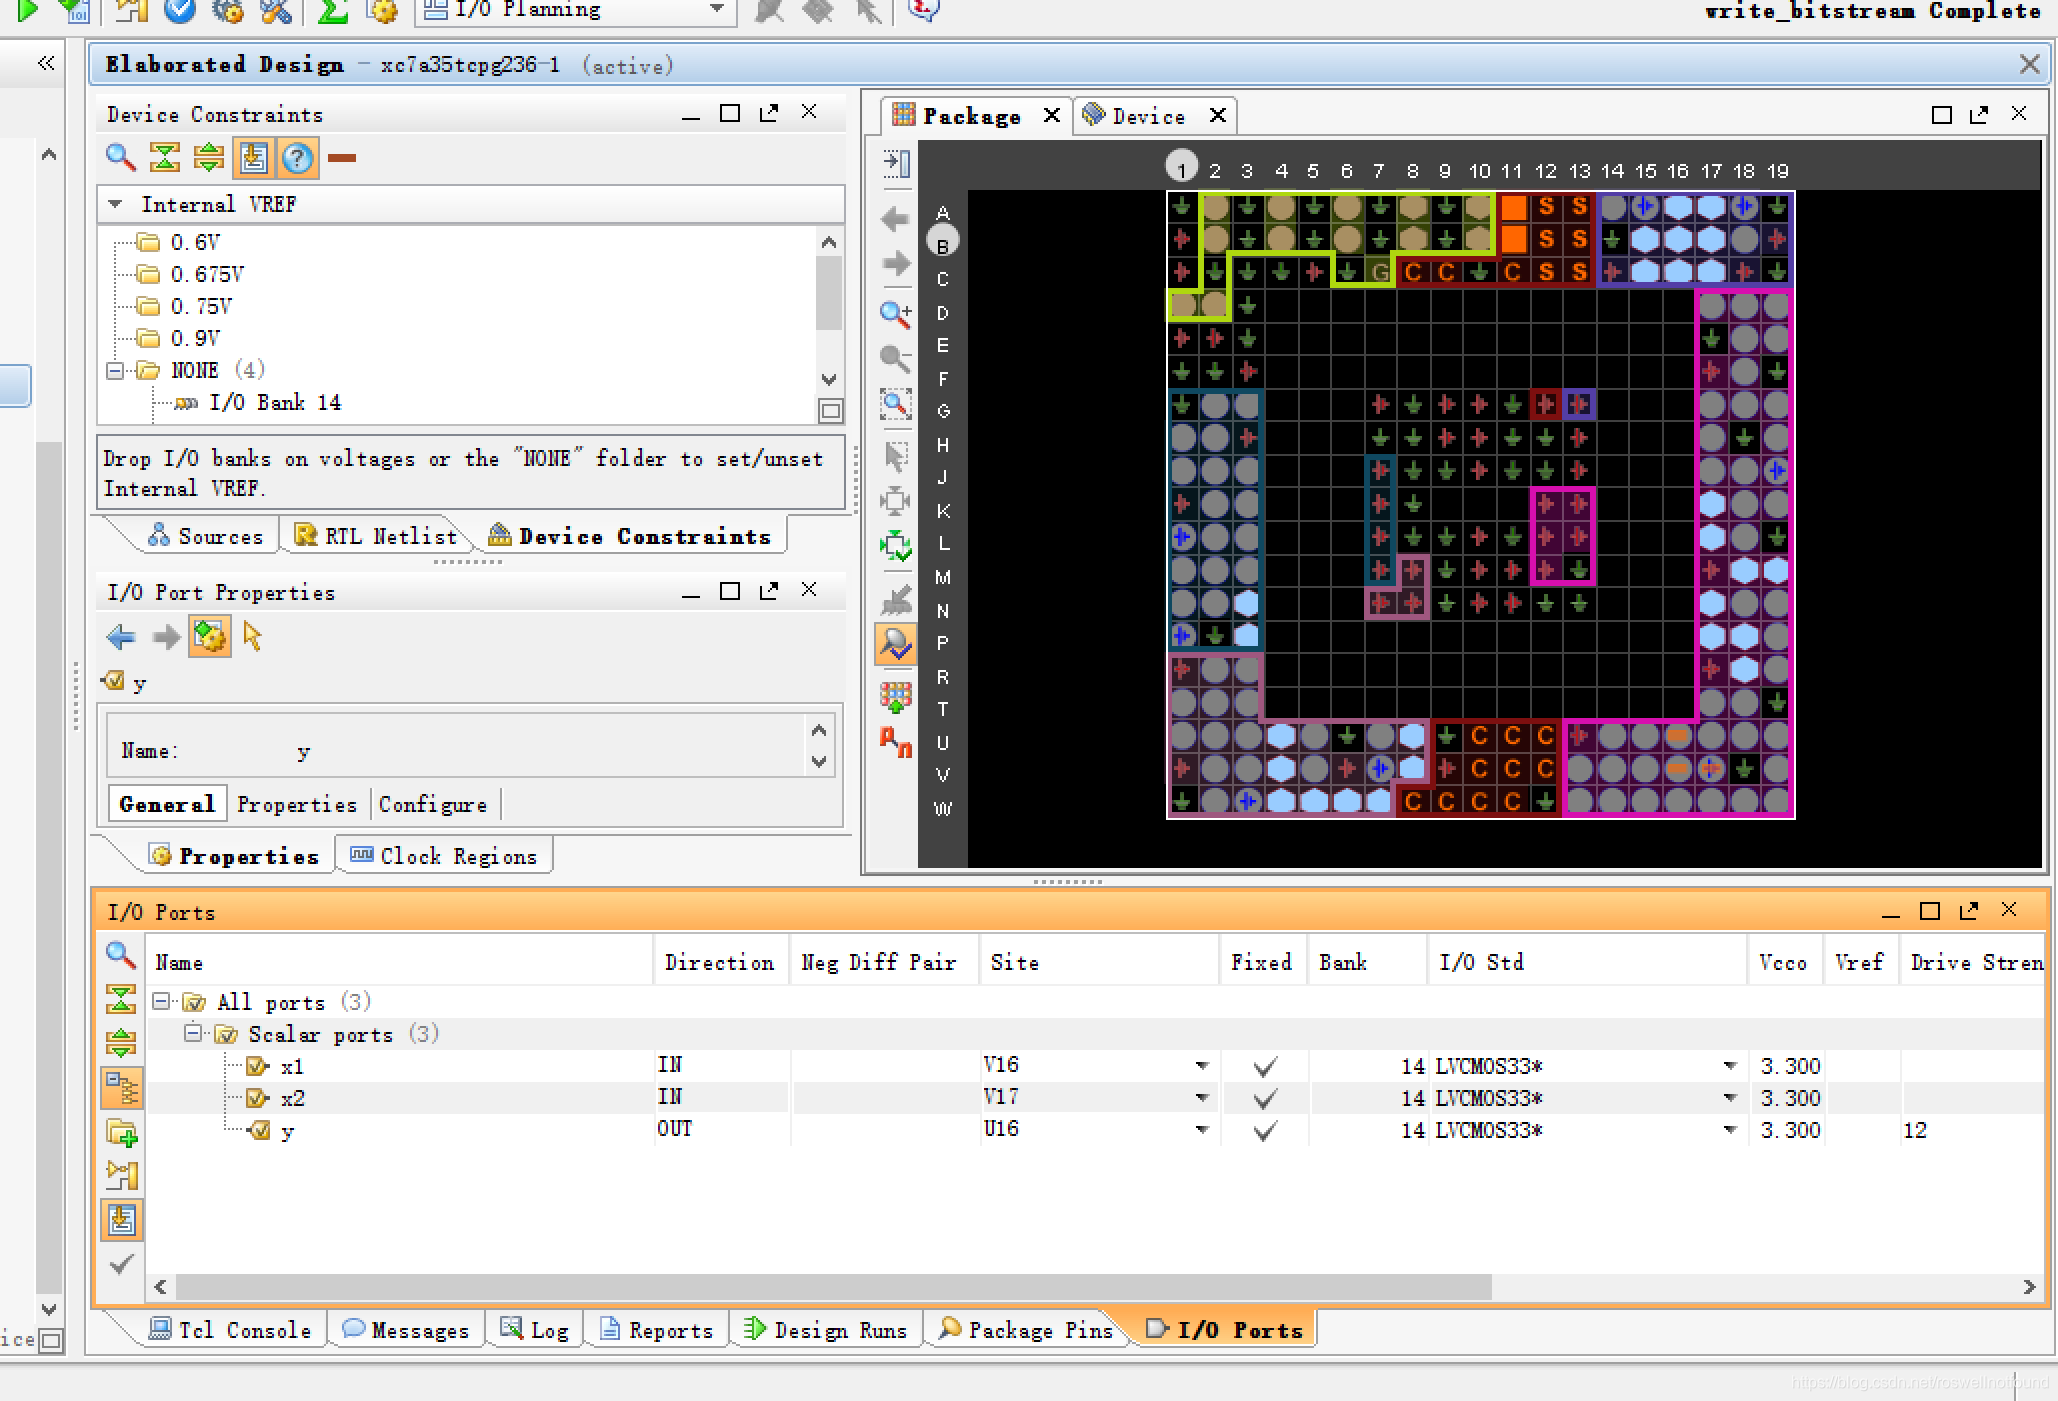Click the wrench and screwdriver tools icon
Viewport: 2058px width, 1401px height.
tap(275, 11)
